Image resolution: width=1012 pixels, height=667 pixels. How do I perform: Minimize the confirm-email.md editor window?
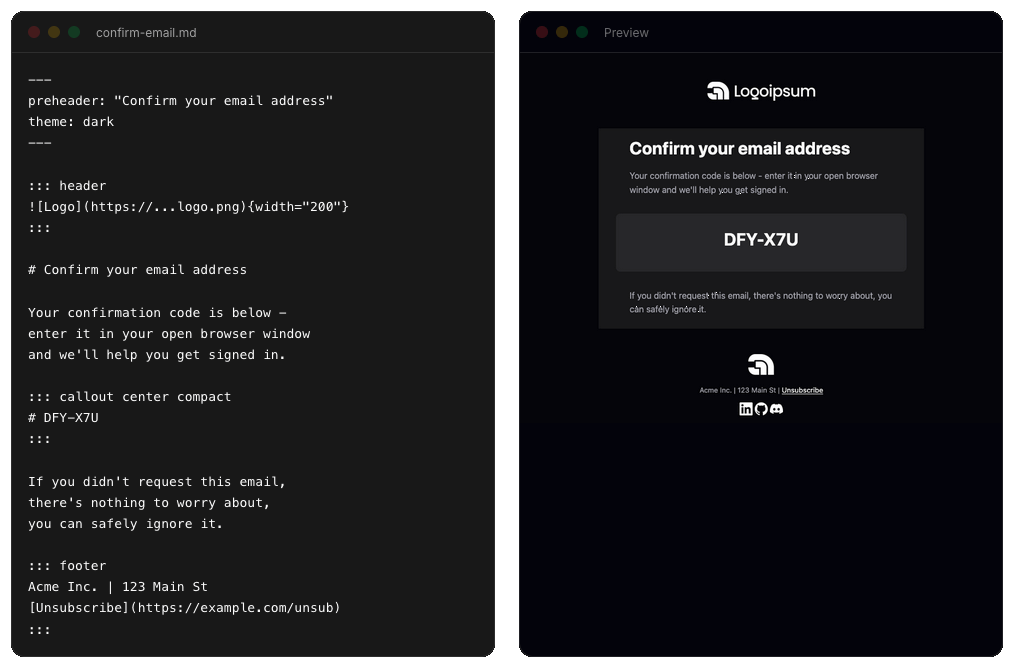(54, 32)
